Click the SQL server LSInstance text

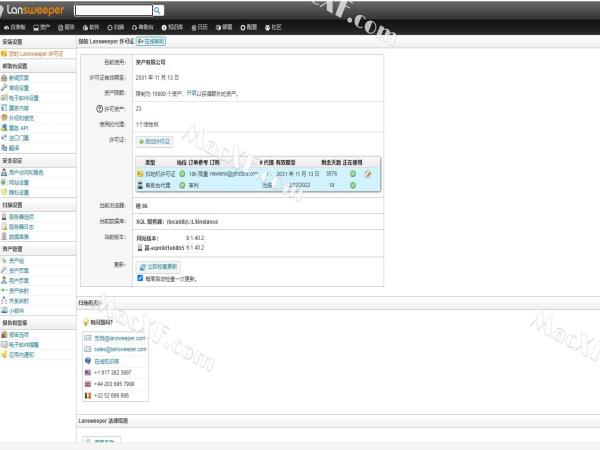click(177, 222)
